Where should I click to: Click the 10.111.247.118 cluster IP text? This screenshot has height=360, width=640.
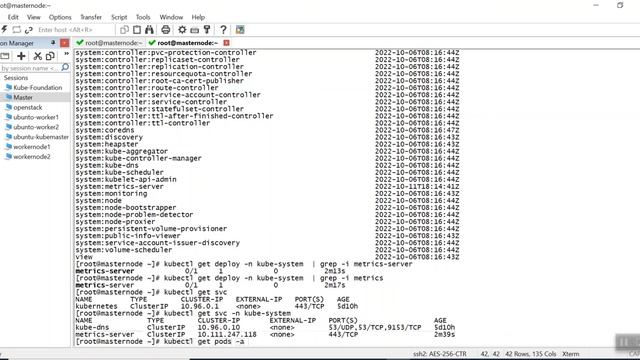tap(227, 334)
